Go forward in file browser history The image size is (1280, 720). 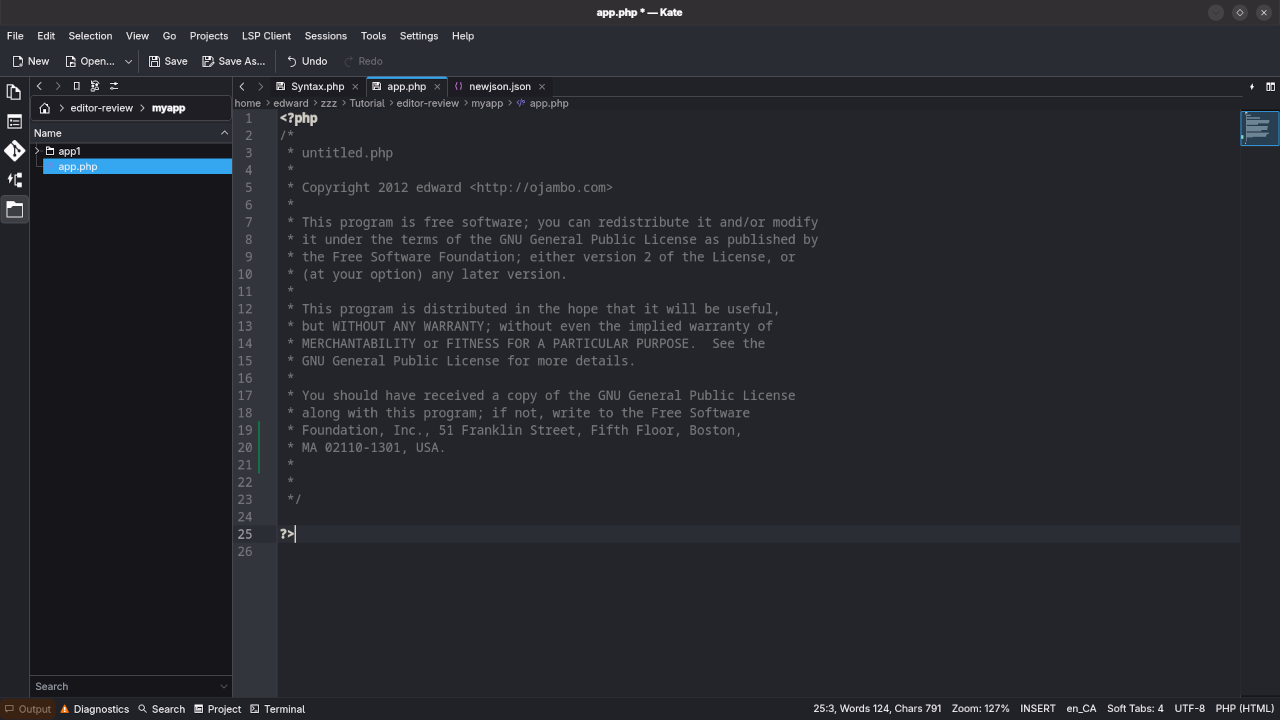pyautogui.click(x=57, y=86)
